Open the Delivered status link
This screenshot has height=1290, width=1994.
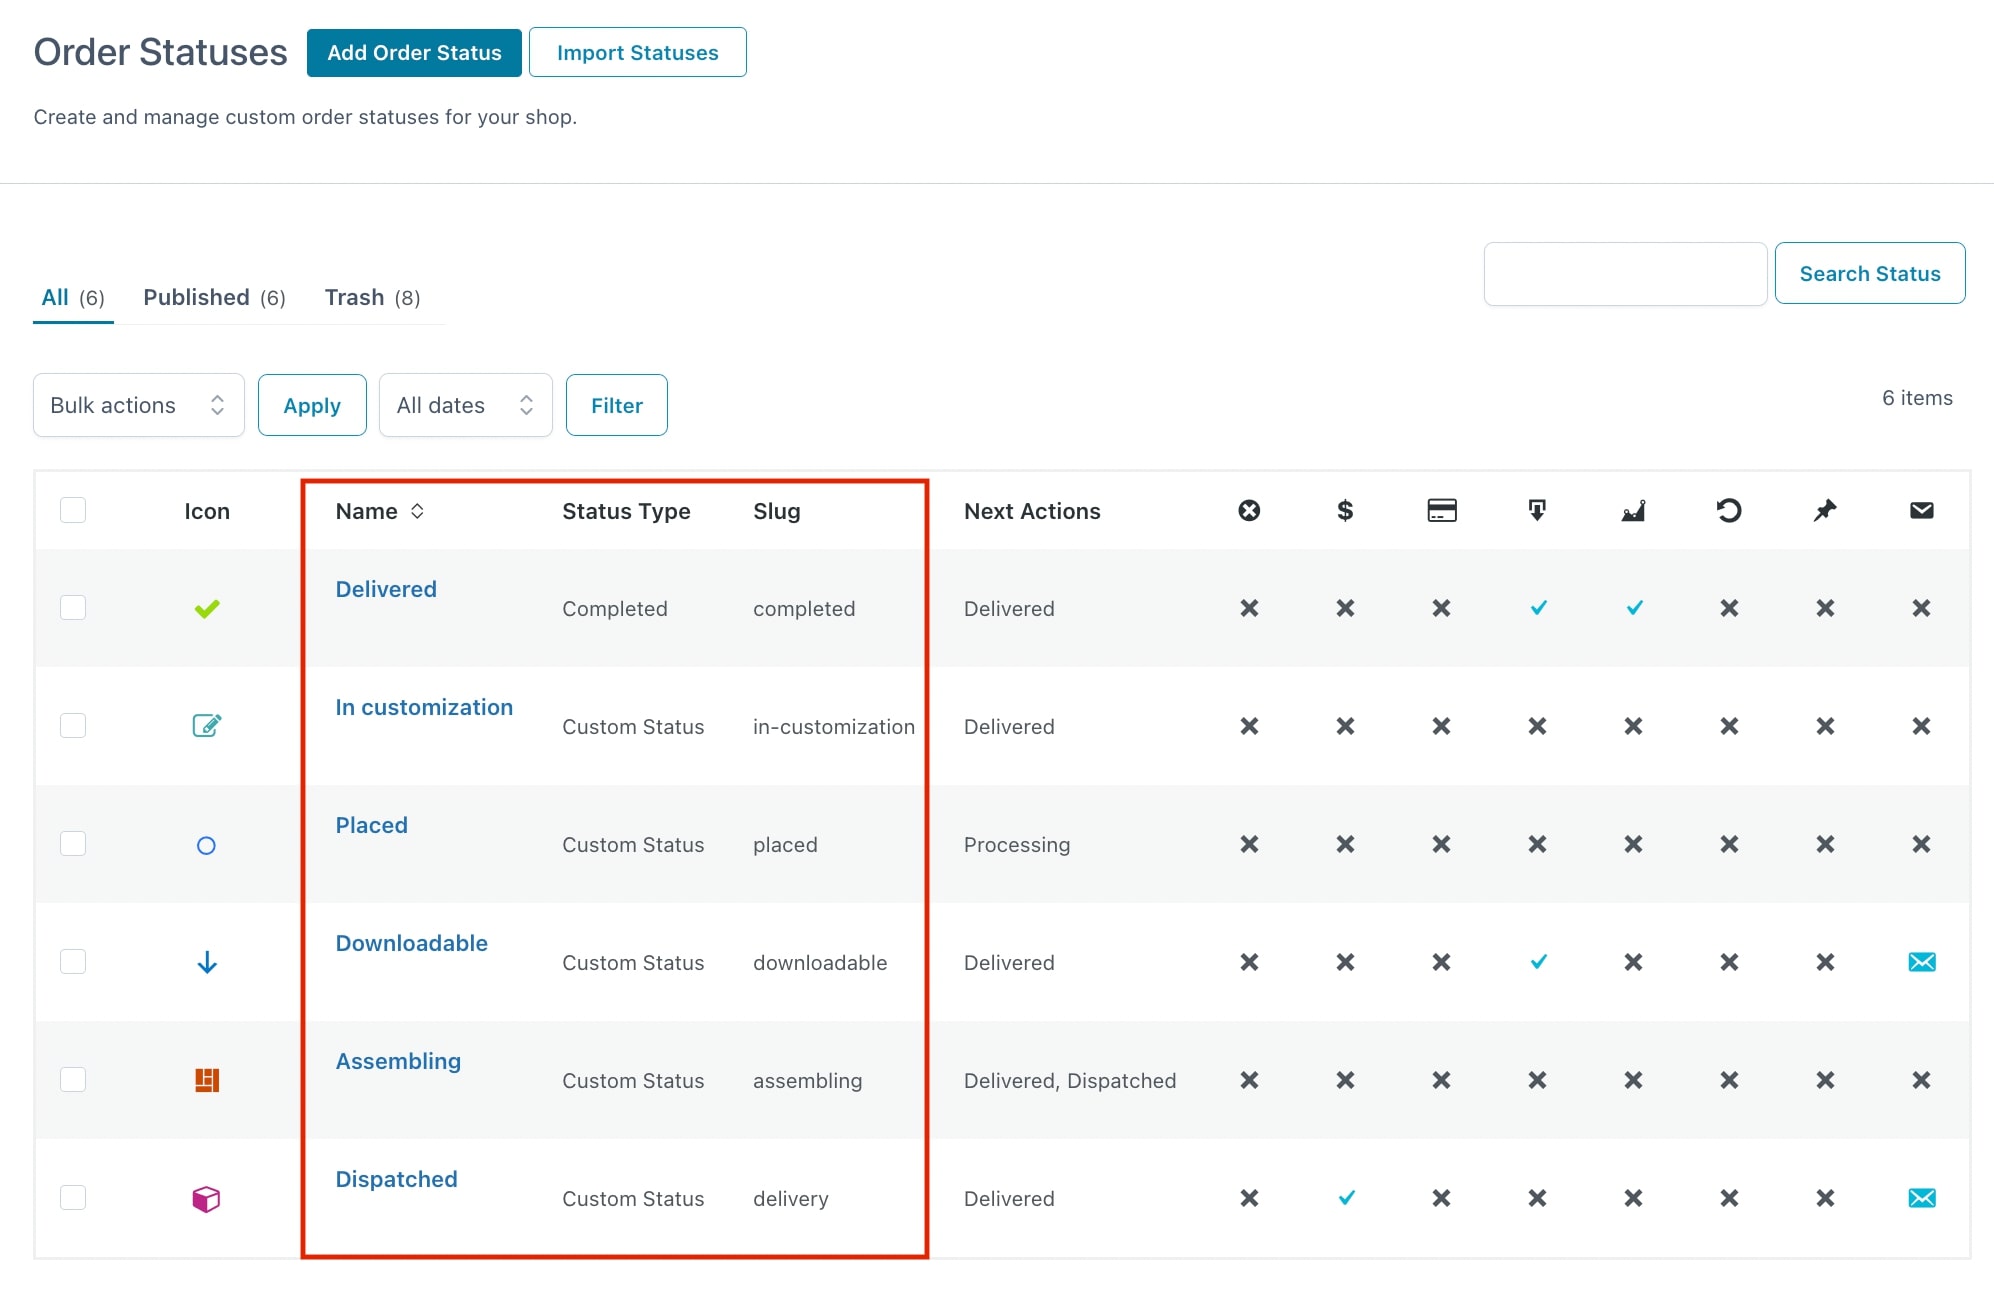(386, 589)
